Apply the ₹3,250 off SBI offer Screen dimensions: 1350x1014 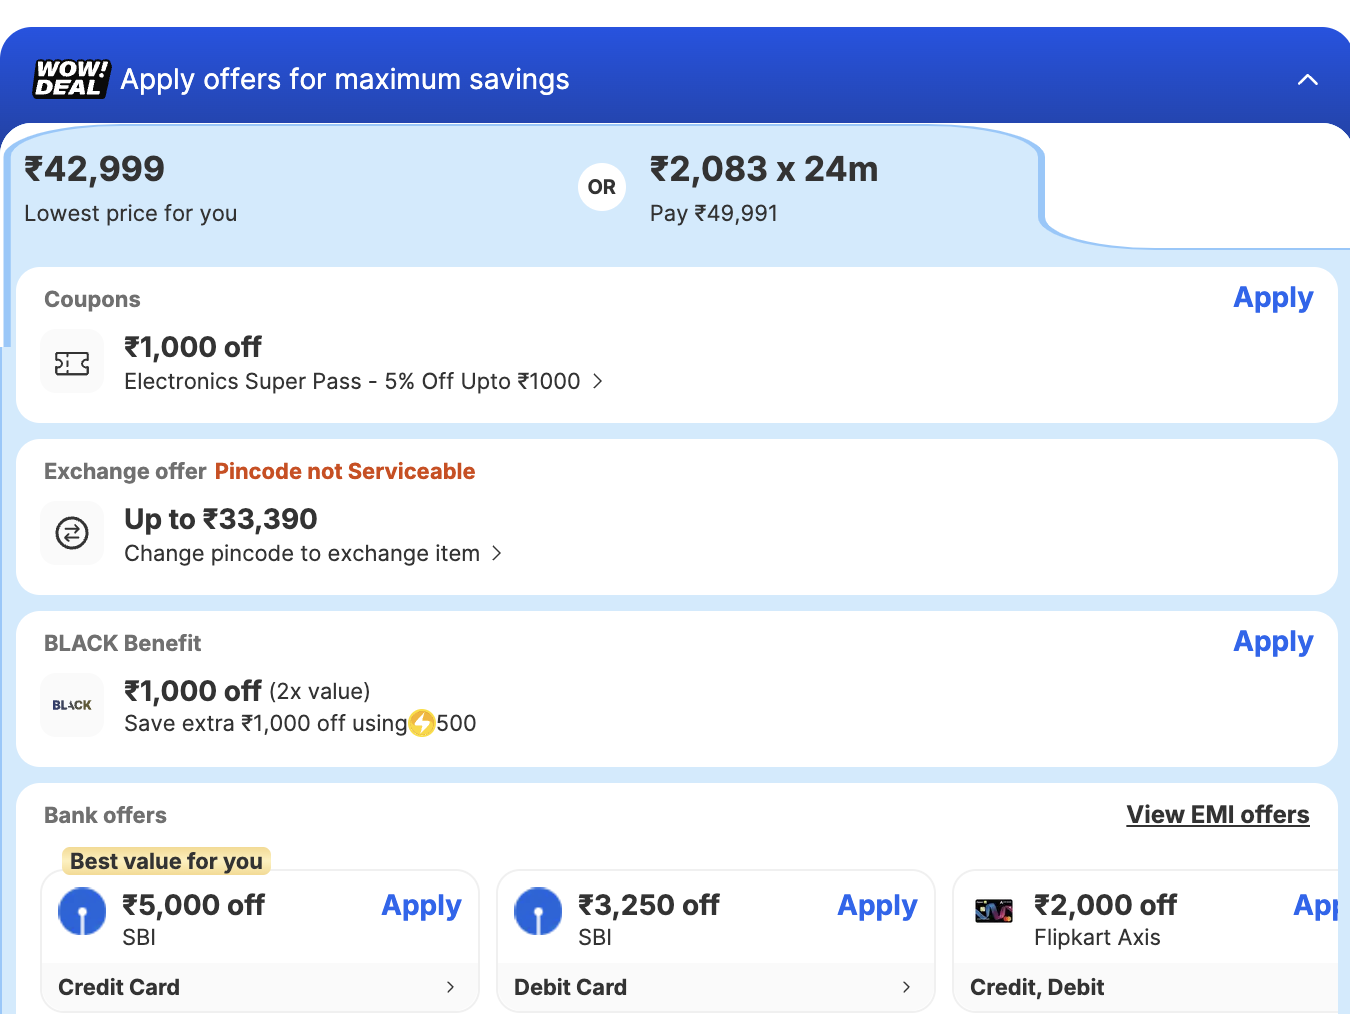[x=877, y=906]
